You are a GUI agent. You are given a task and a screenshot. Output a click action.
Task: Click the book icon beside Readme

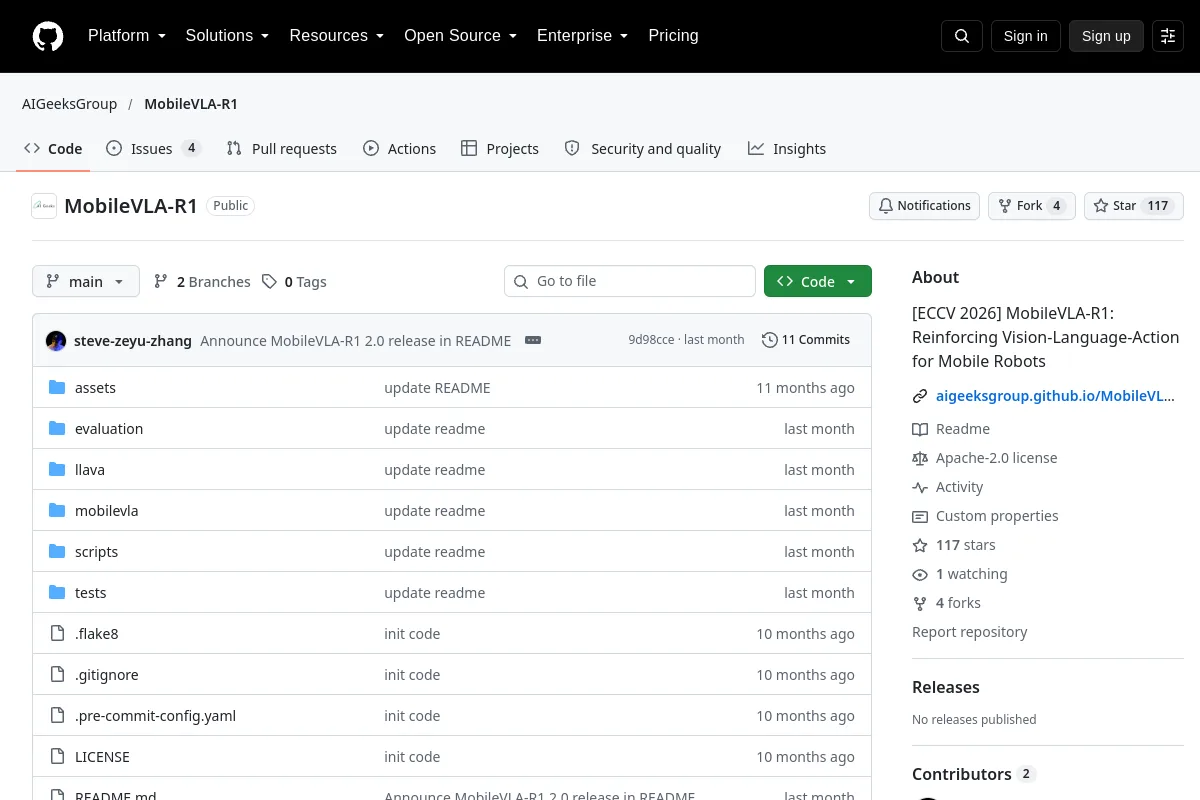coord(920,429)
